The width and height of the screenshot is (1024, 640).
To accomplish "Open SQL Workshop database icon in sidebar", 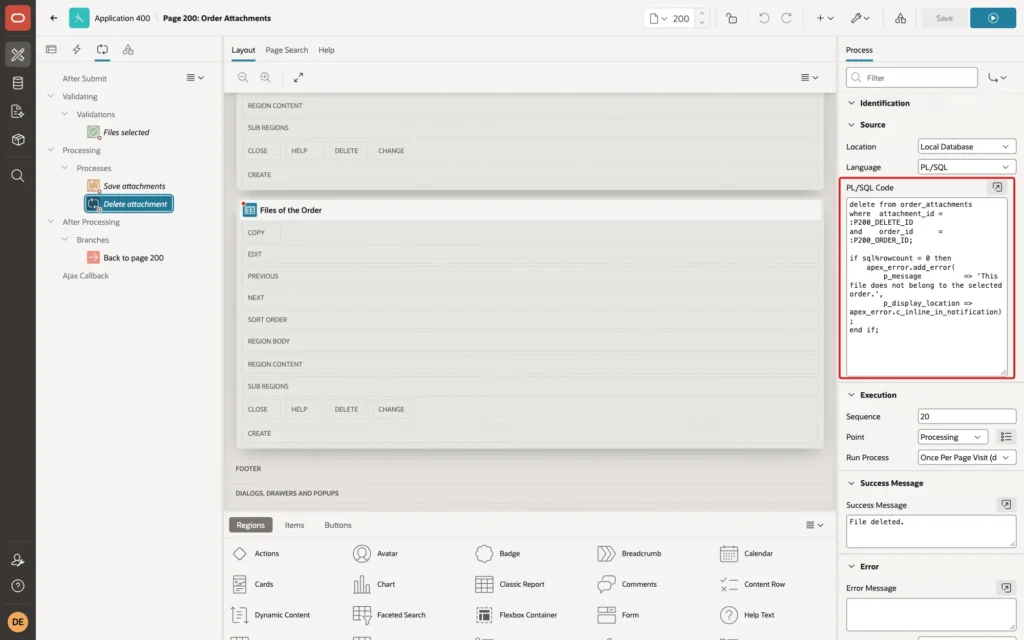I will tap(18, 83).
